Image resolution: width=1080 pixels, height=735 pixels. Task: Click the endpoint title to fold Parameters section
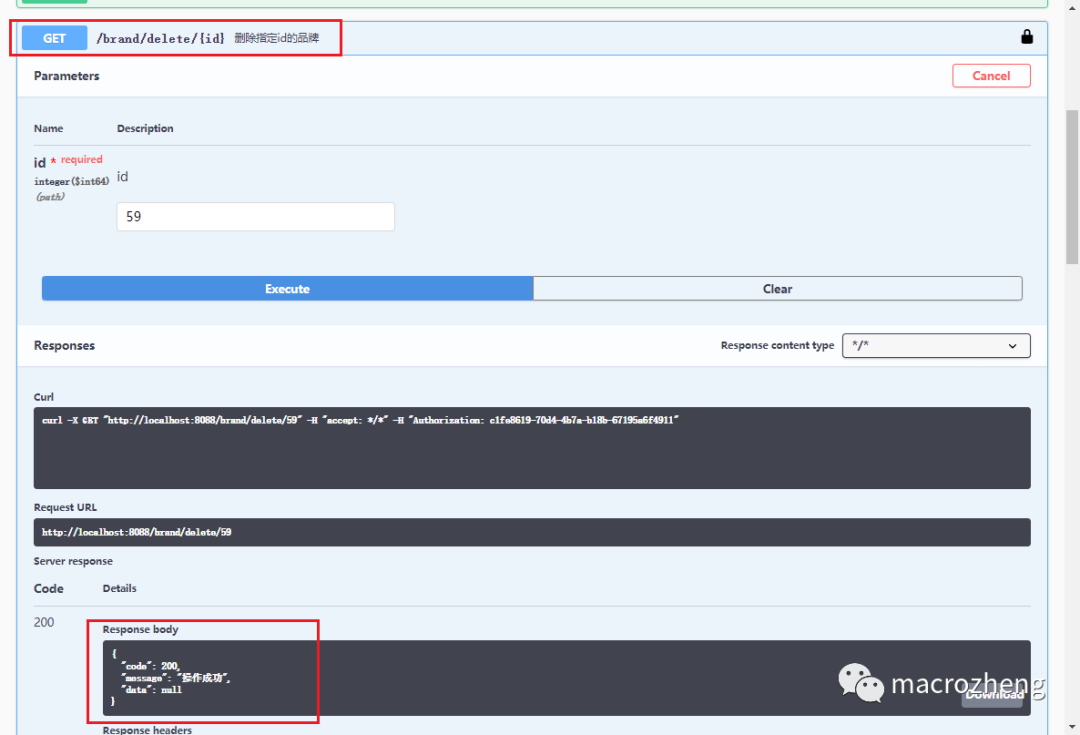[x=160, y=38]
